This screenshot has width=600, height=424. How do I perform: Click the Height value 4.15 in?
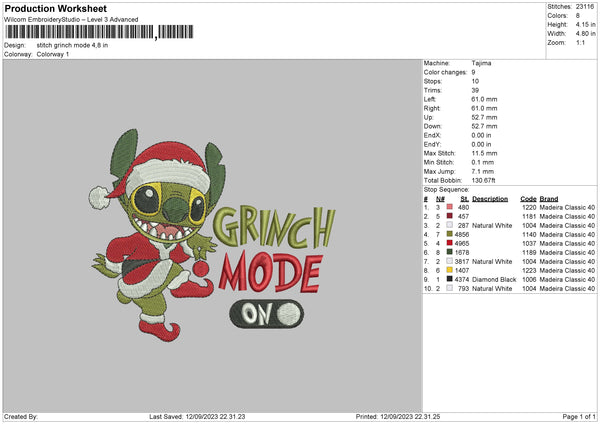click(585, 24)
